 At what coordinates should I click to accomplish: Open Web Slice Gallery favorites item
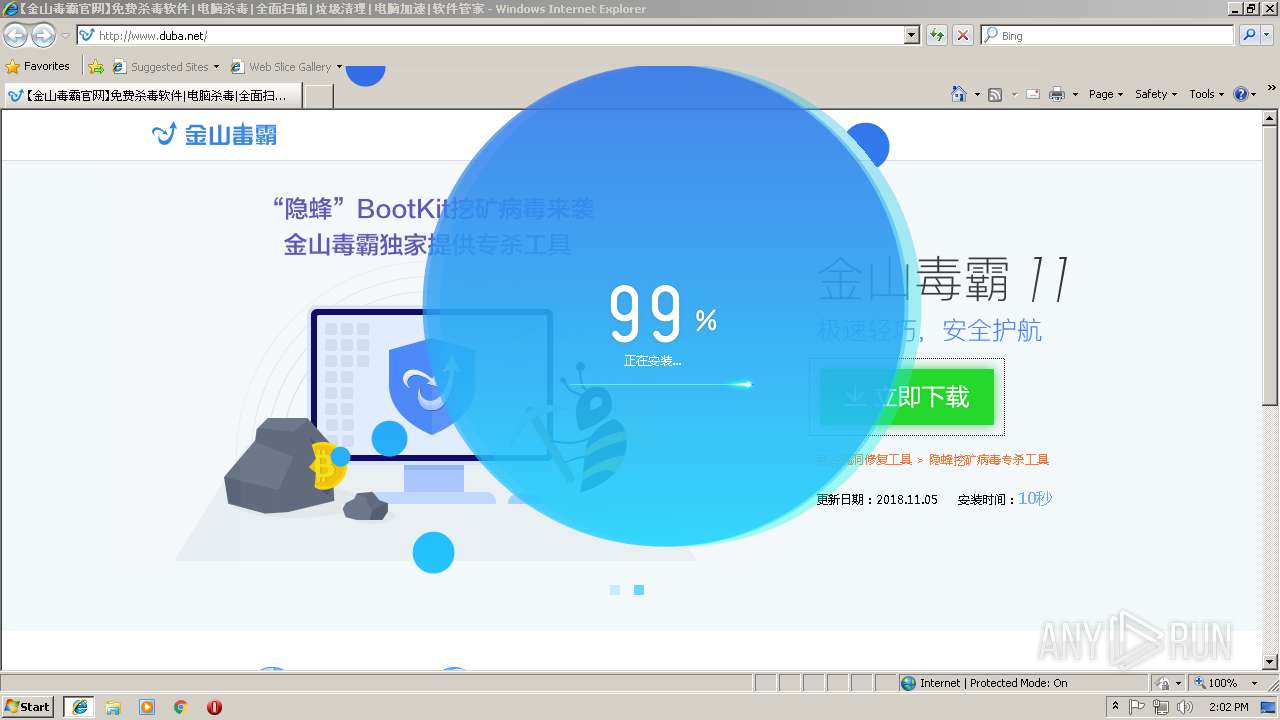(286, 67)
